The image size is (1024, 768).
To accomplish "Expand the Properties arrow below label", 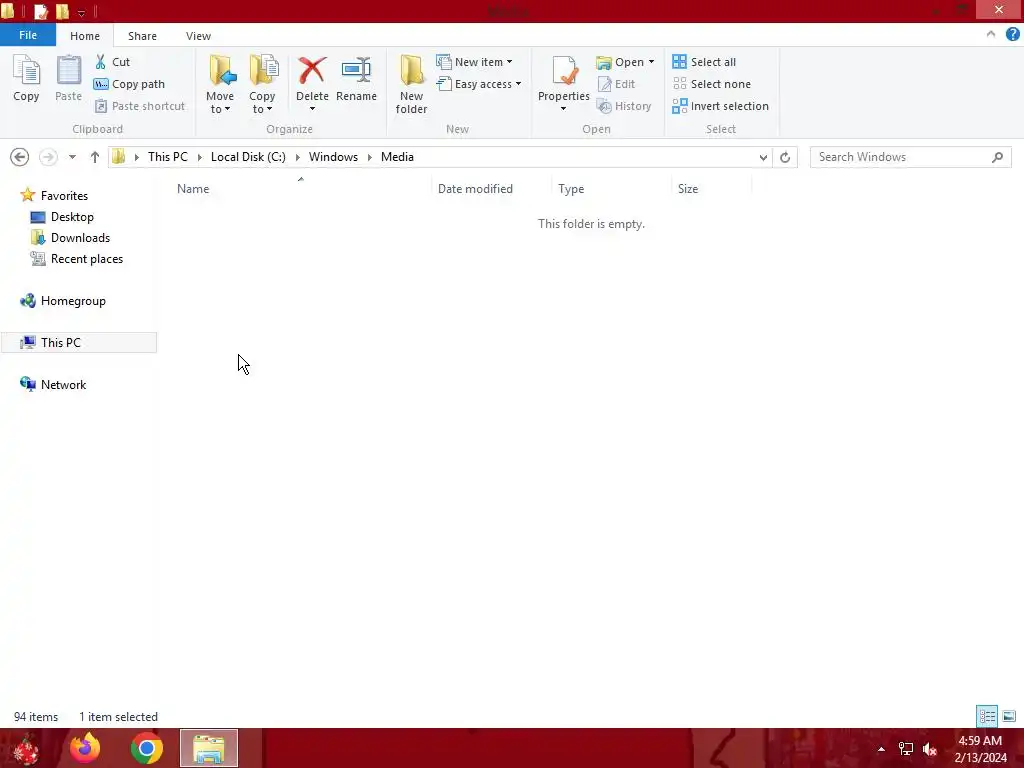I will click(x=564, y=108).
